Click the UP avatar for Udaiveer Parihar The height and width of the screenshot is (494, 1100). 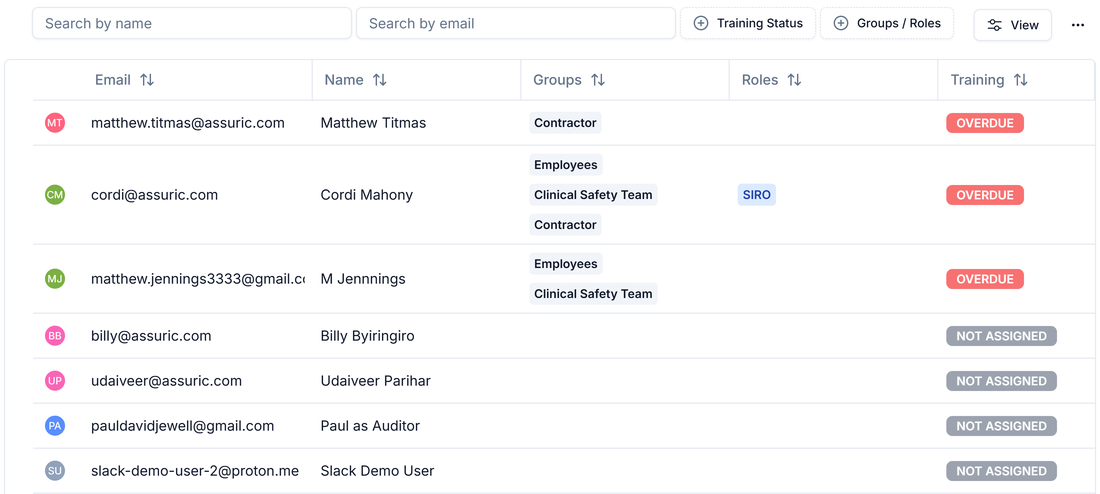click(55, 381)
